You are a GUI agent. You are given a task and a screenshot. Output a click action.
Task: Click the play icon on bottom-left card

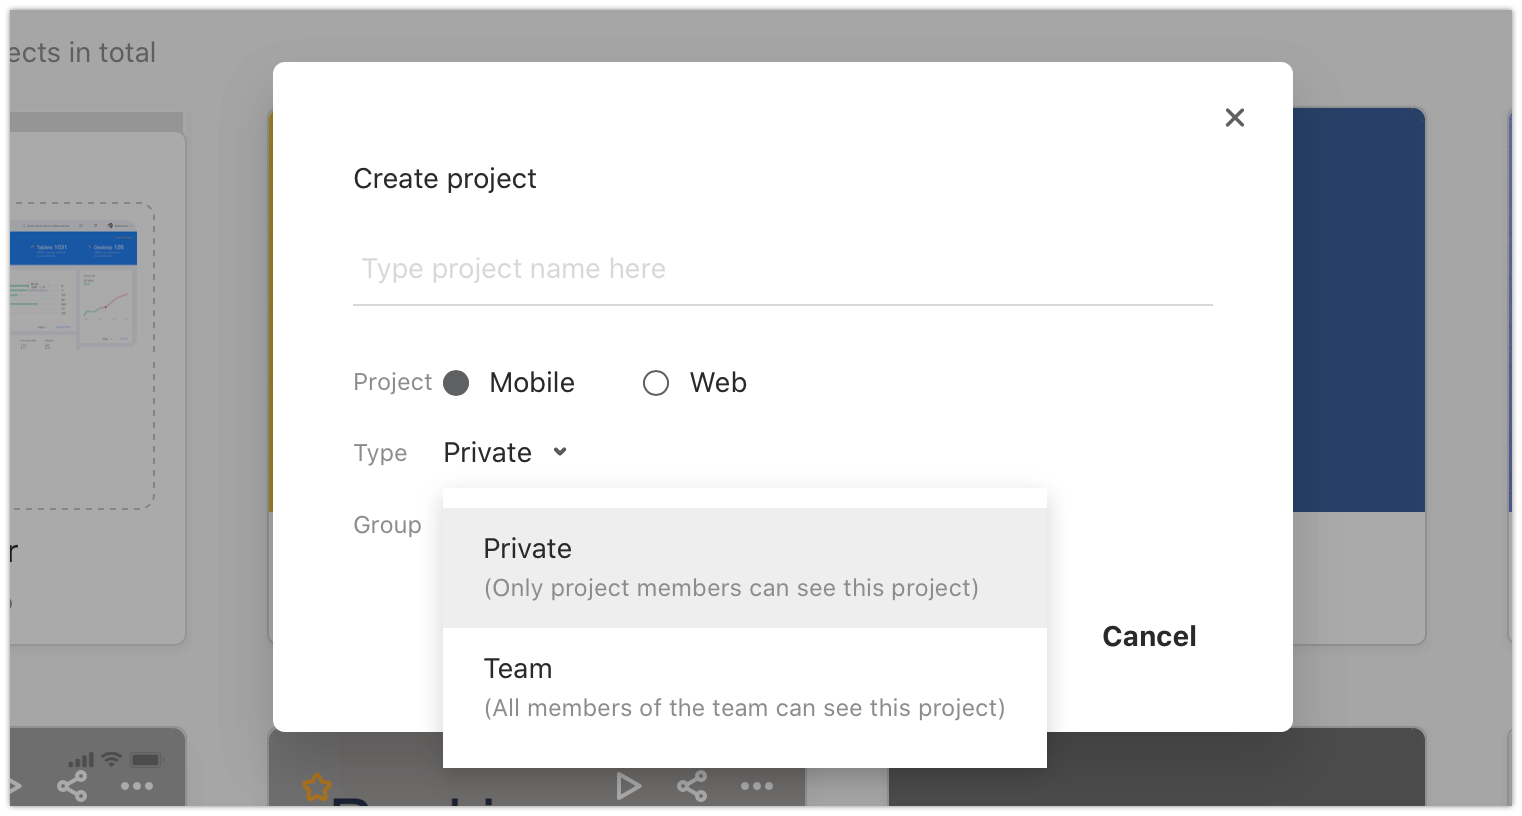16,786
